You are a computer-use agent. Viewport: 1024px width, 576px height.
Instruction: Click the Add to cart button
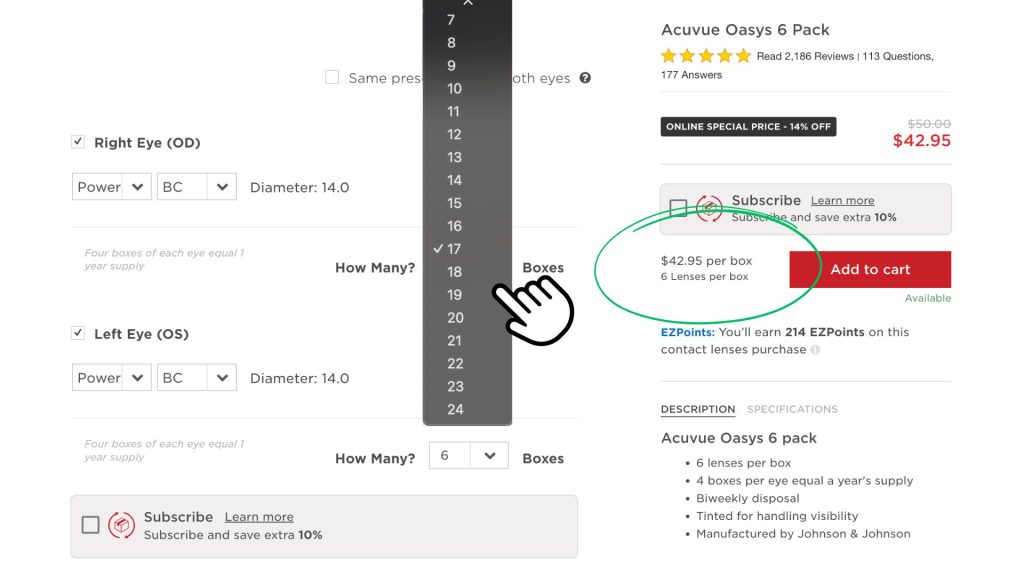[x=870, y=269]
